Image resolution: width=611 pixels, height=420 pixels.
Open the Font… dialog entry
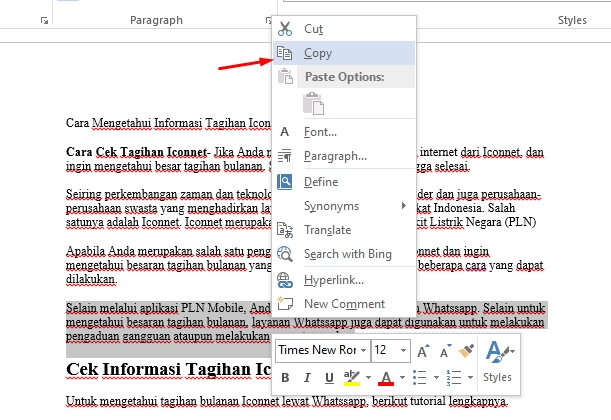(x=344, y=132)
